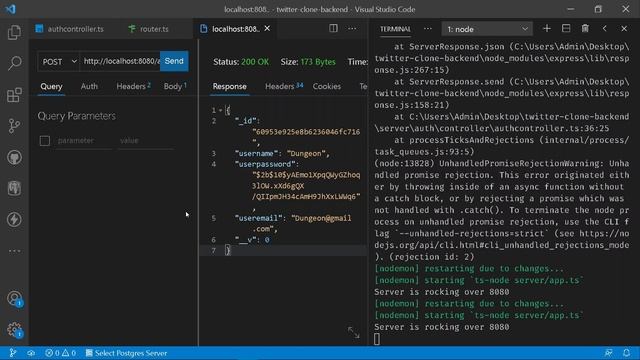Click the first 'Server is rocking over 8080' line
Screen dimensions: 640x360
pyautogui.click(x=442, y=292)
